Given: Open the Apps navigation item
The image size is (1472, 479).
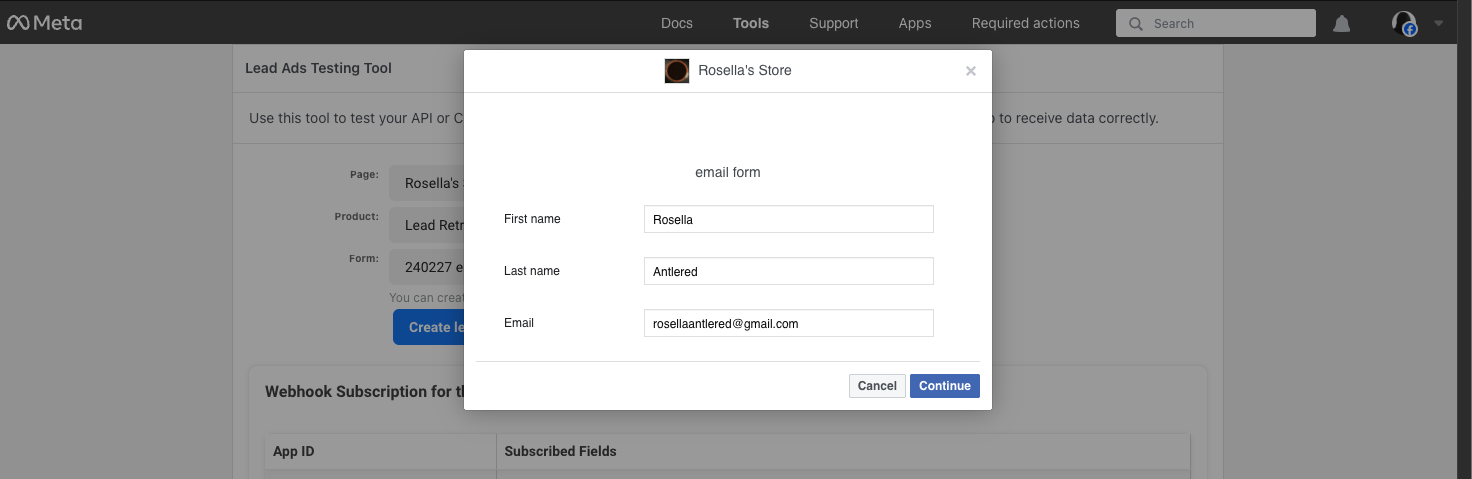Looking at the screenshot, I should [915, 23].
